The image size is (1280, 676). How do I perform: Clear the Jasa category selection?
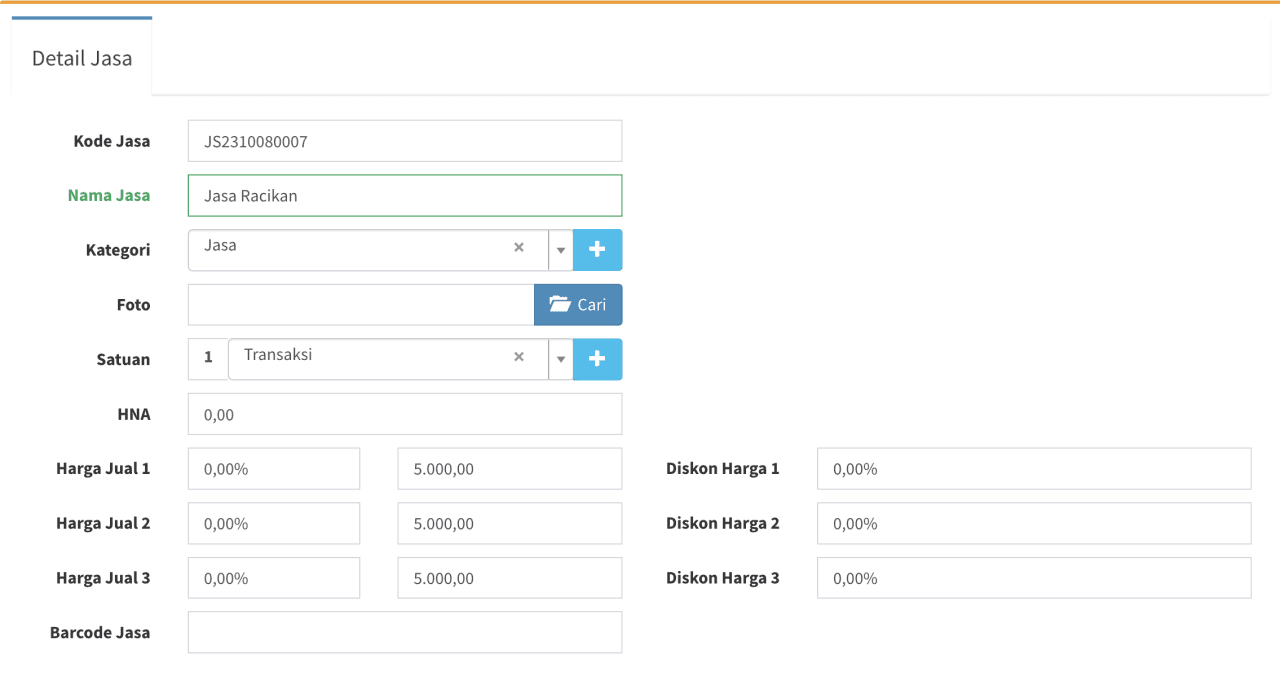[x=518, y=248]
